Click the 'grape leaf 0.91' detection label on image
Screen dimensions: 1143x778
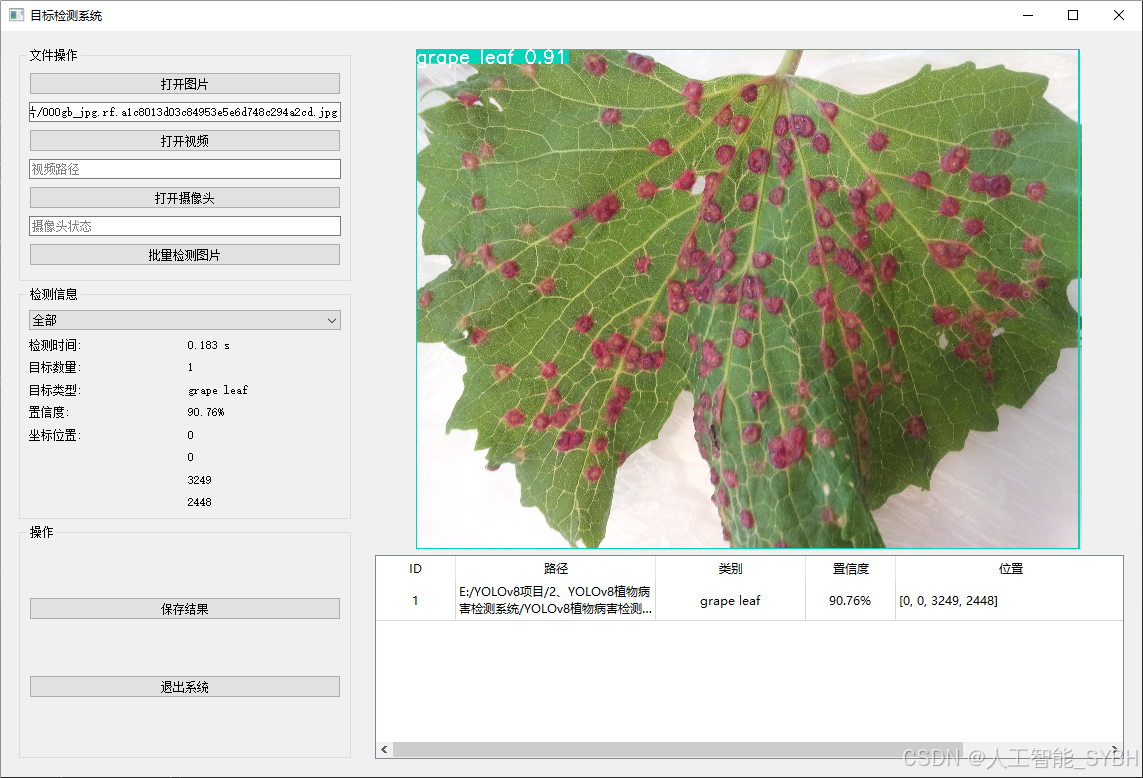[492, 57]
